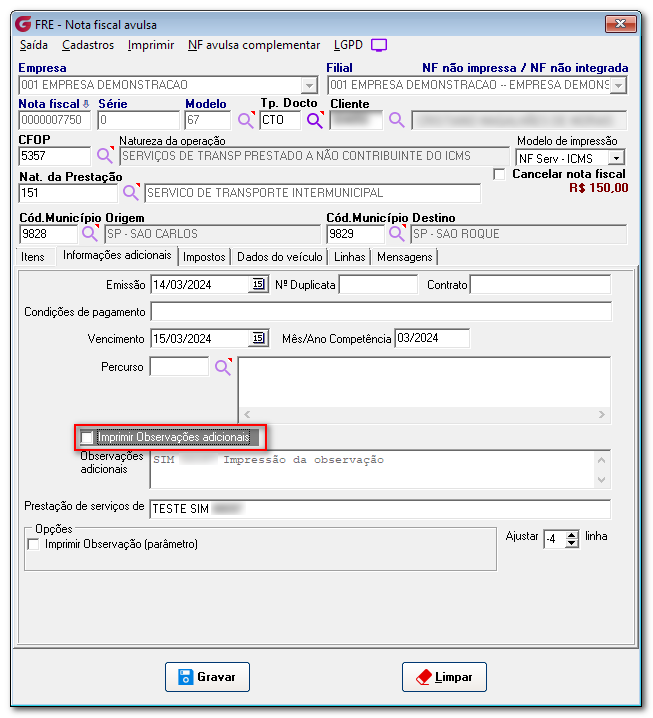This screenshot has width=653, height=718.
Task: Click the Emissão date field
Action: 200,285
